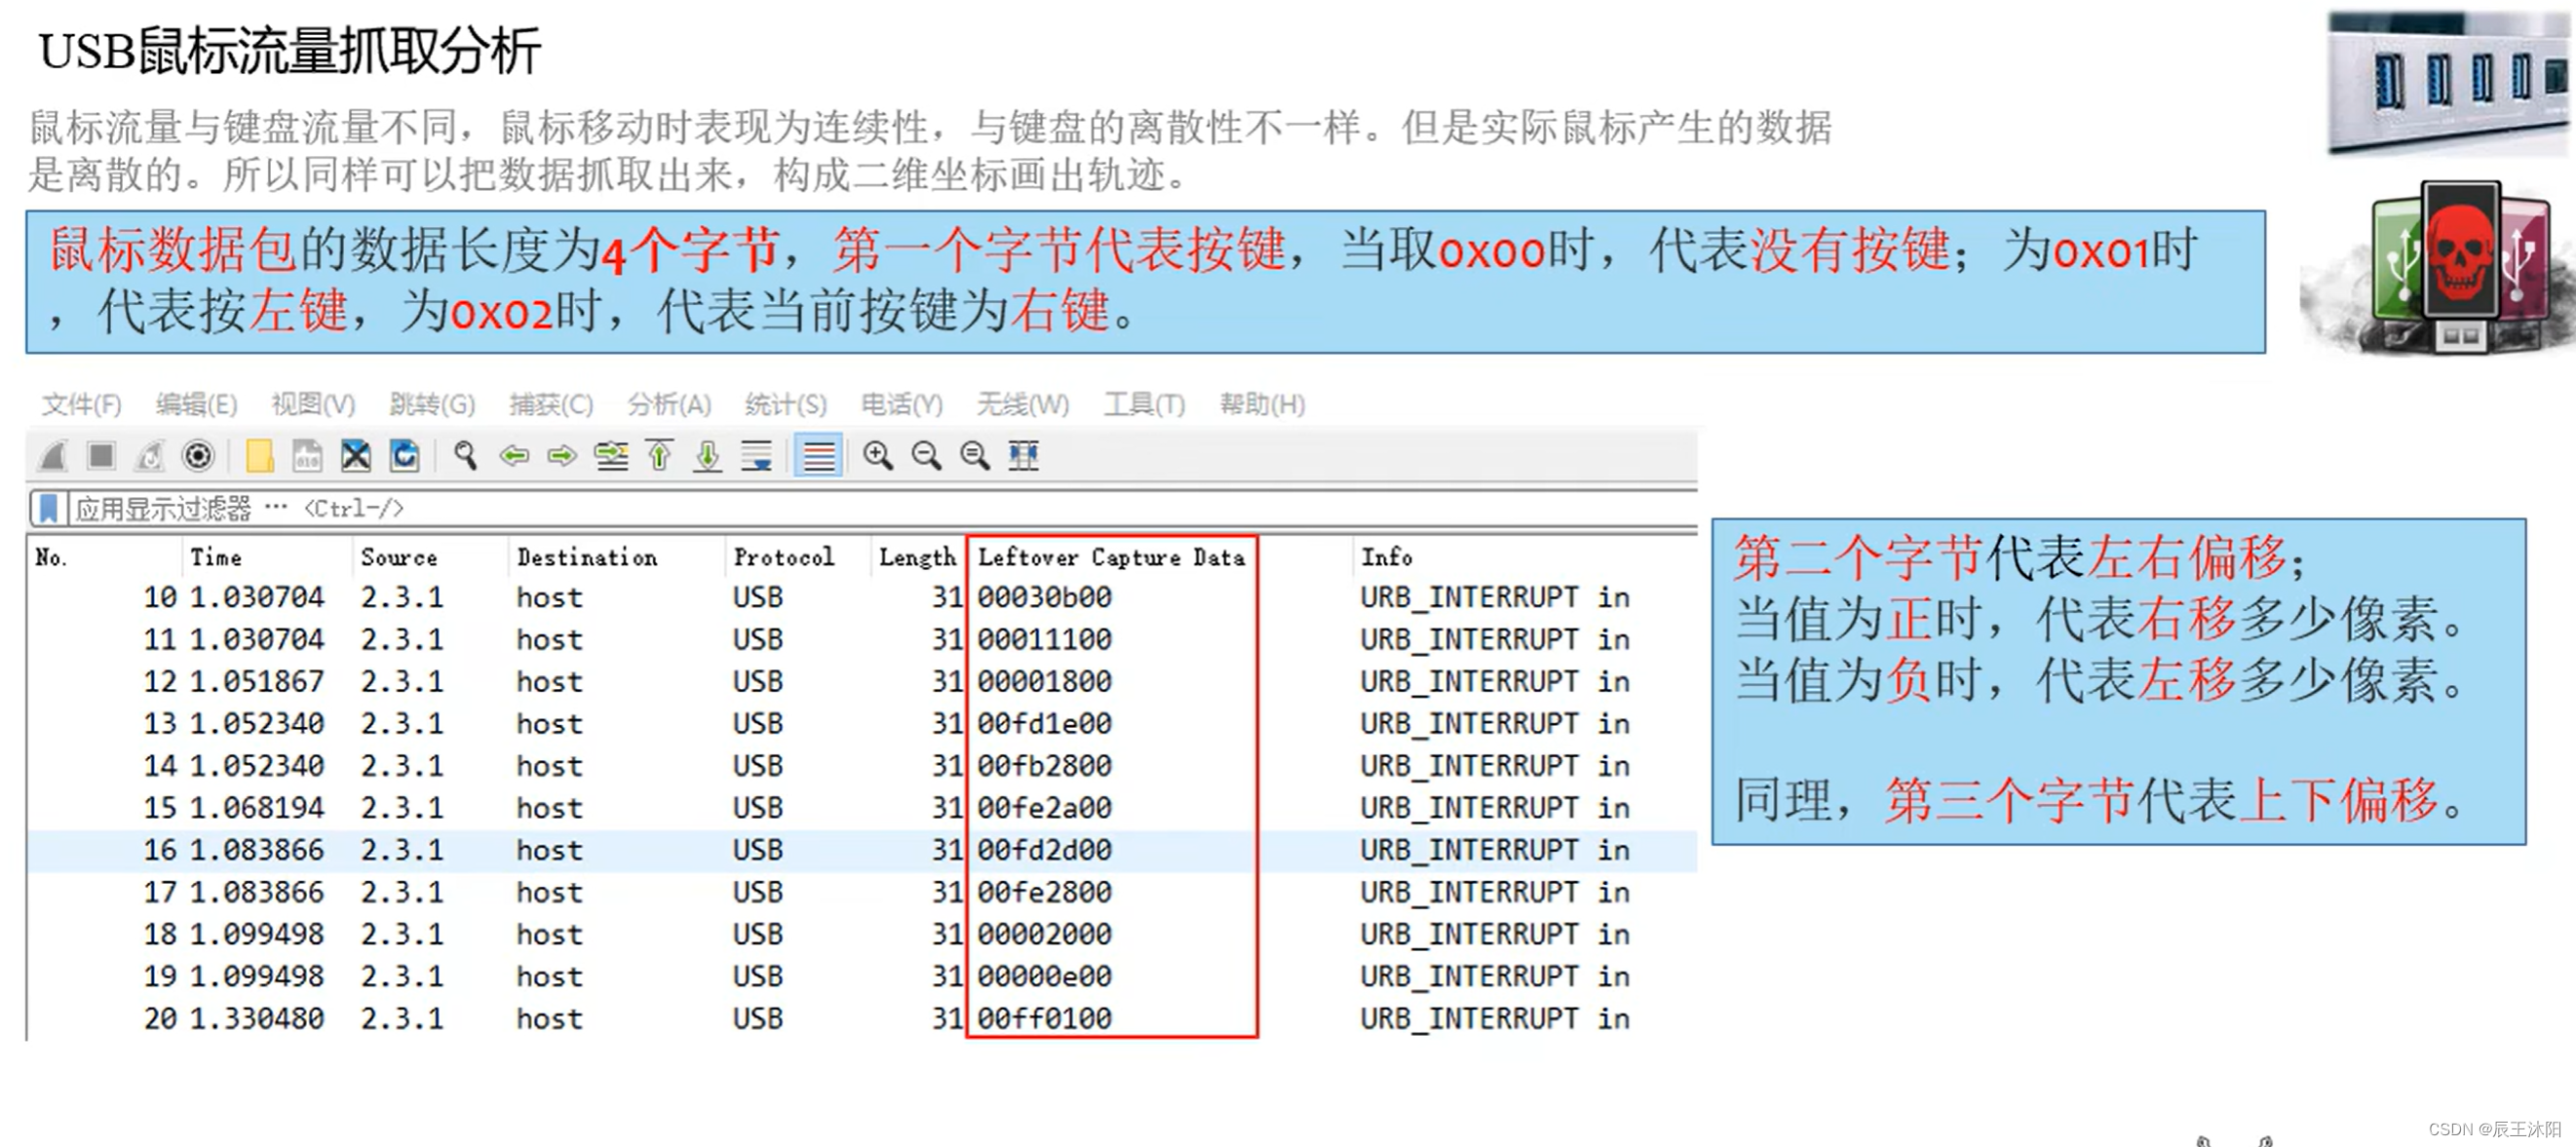The height and width of the screenshot is (1147, 2576).
Task: Click the Leftover Capture Data column header
Action: [1111, 558]
